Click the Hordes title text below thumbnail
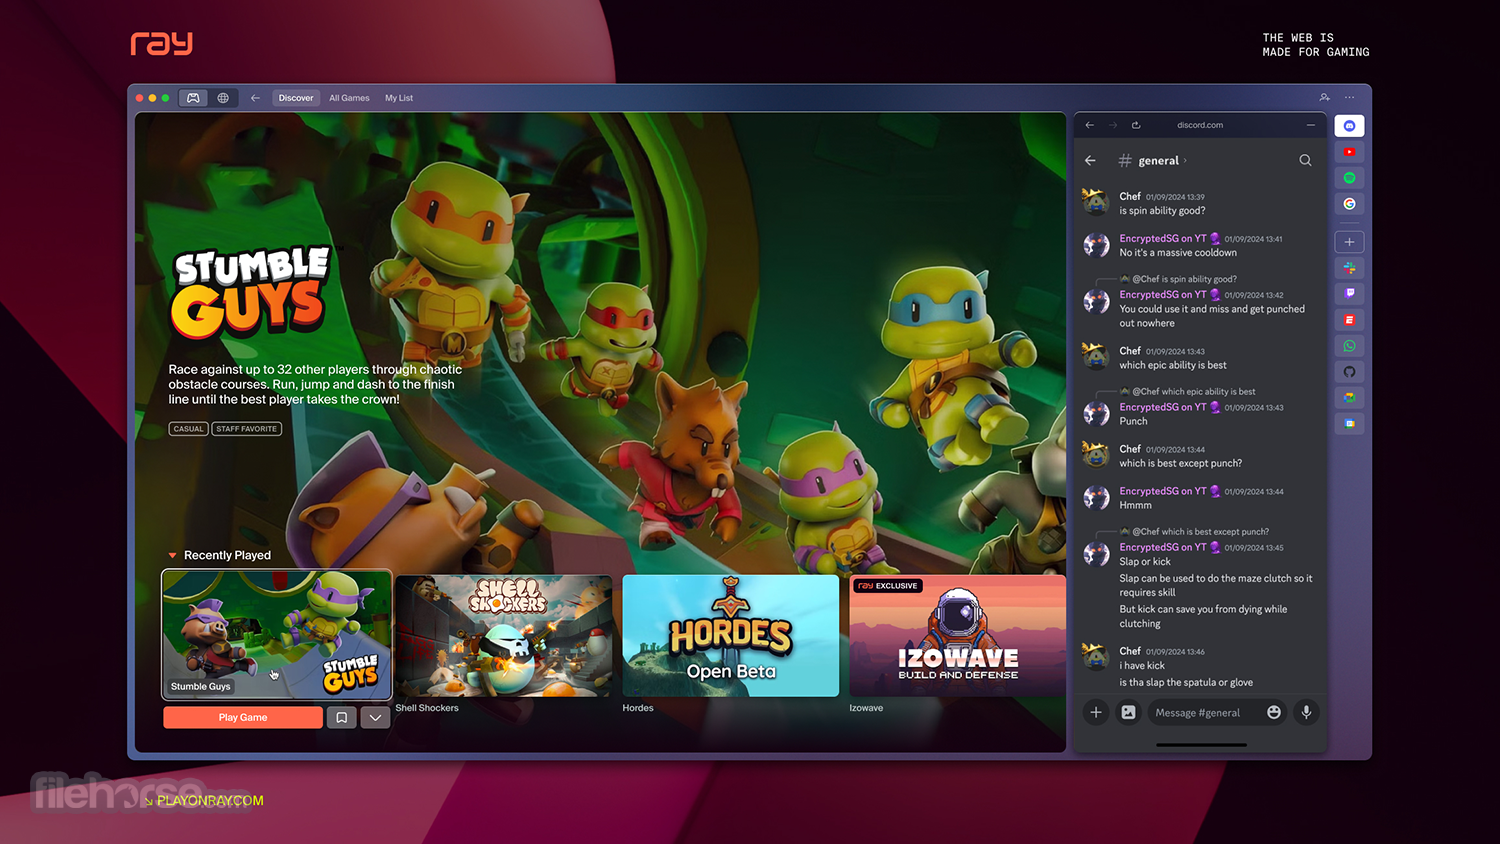Image resolution: width=1500 pixels, height=844 pixels. coord(638,708)
